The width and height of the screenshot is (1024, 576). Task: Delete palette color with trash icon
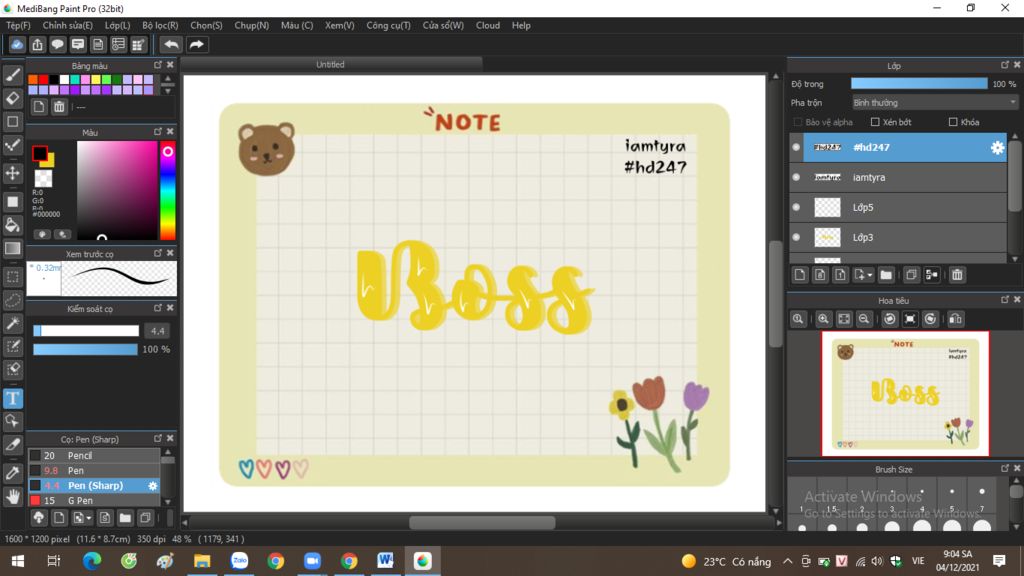pyautogui.click(x=59, y=106)
